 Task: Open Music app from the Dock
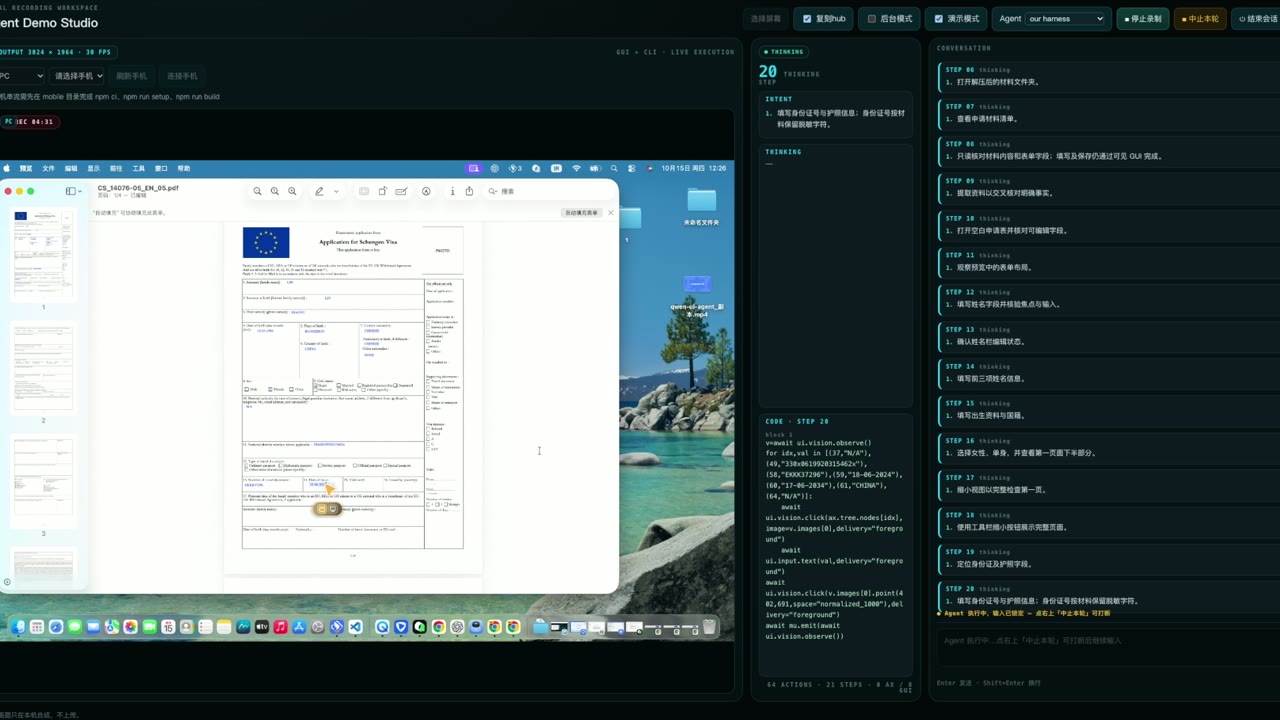(x=281, y=627)
